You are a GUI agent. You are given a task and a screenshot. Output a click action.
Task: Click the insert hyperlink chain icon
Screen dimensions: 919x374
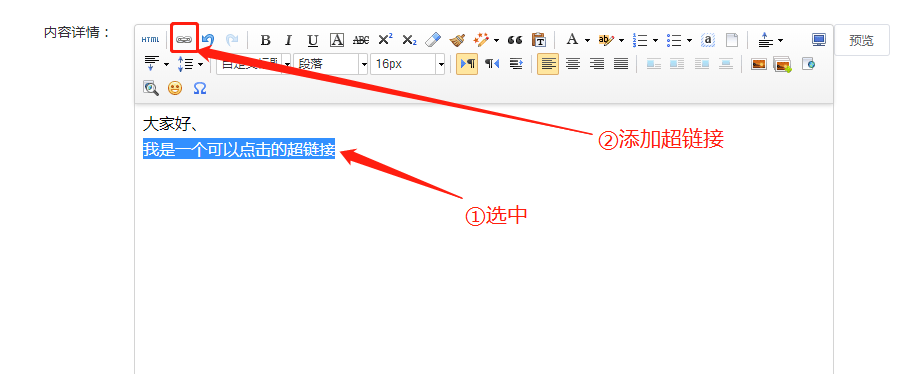tap(184, 40)
